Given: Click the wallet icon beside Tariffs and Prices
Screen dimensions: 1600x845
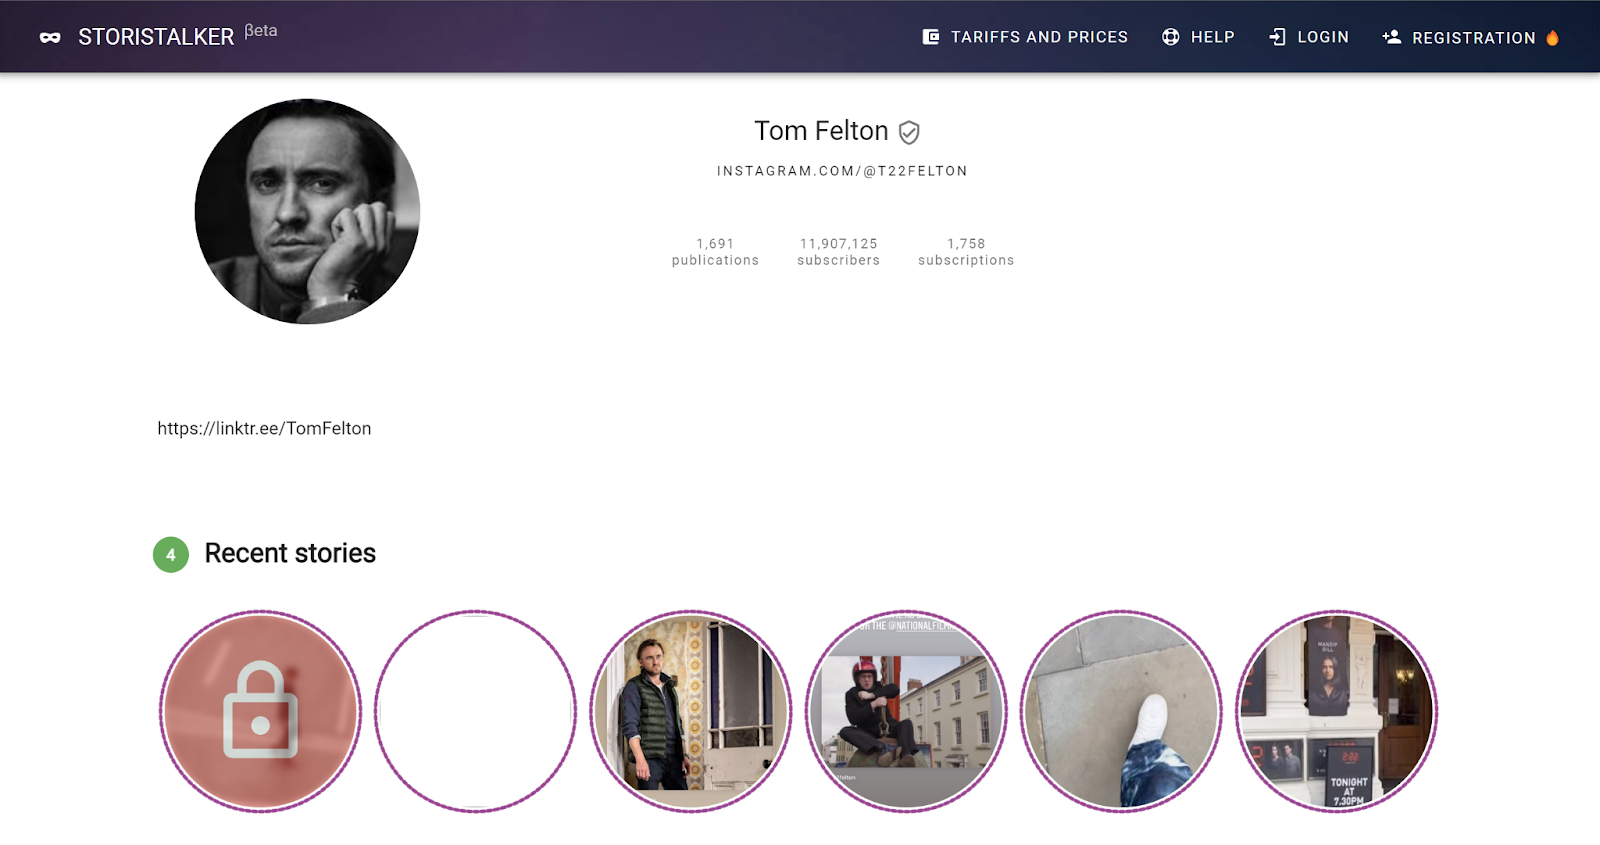Looking at the screenshot, I should click(931, 37).
